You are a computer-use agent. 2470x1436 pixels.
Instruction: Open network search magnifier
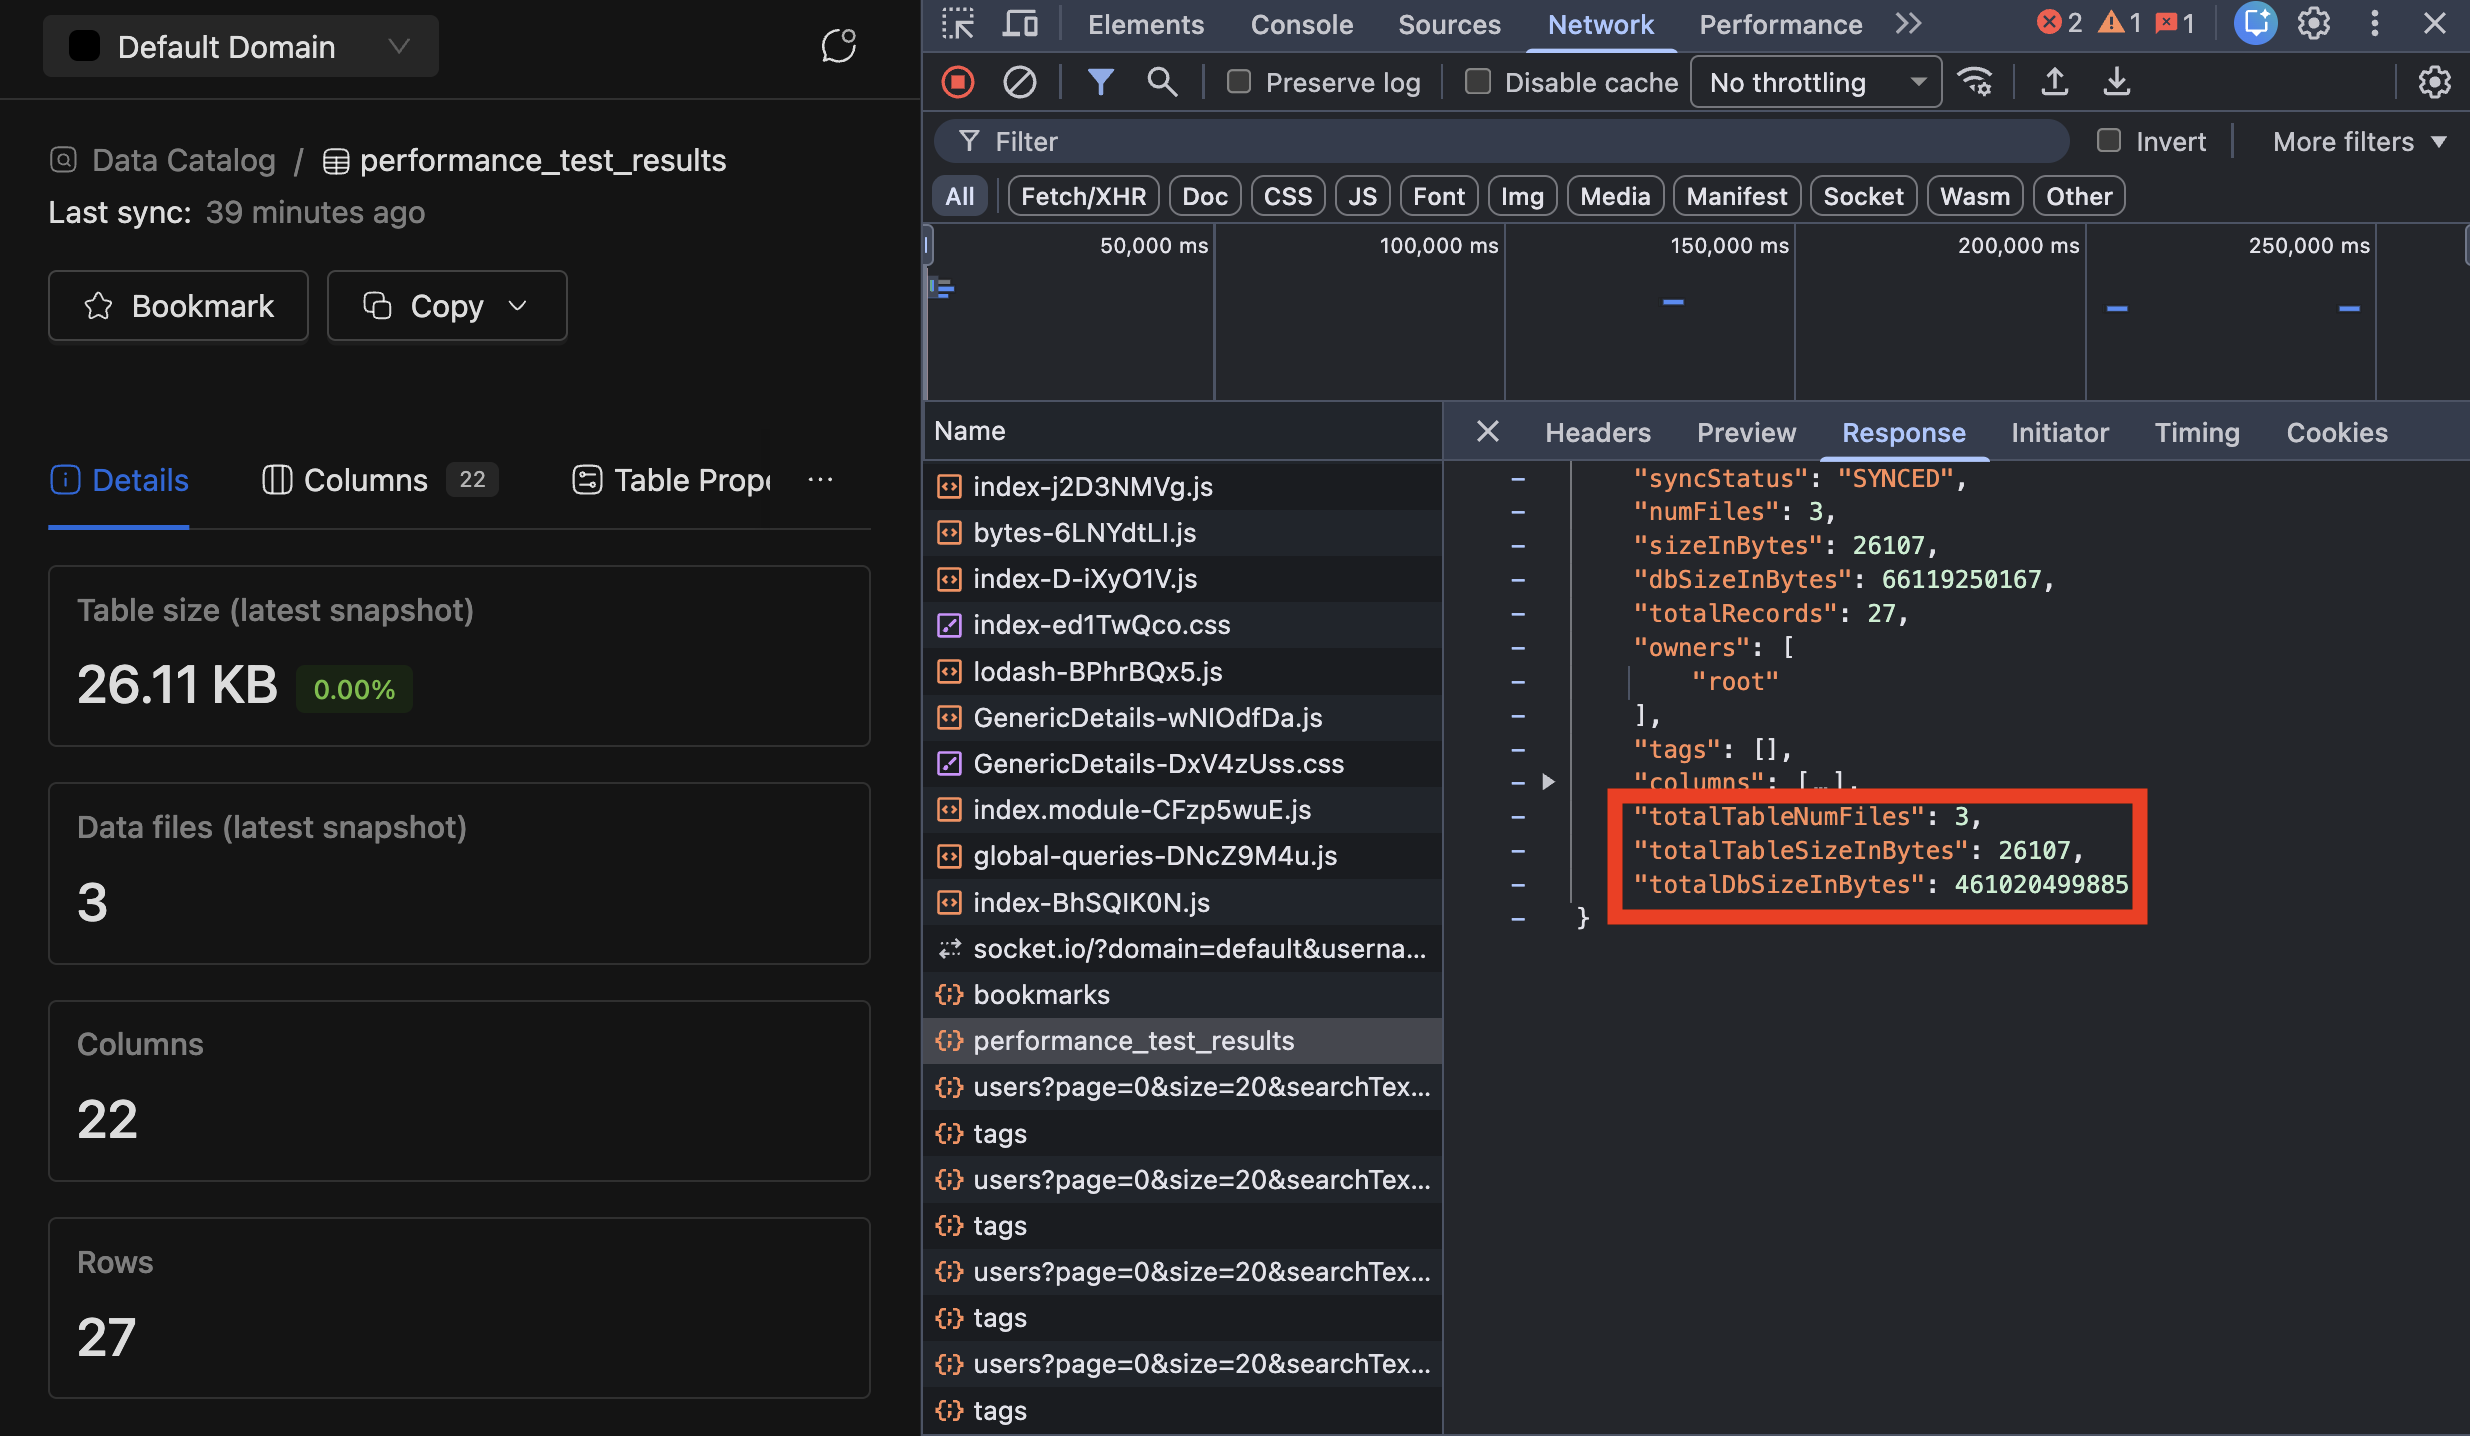pyautogui.click(x=1161, y=82)
